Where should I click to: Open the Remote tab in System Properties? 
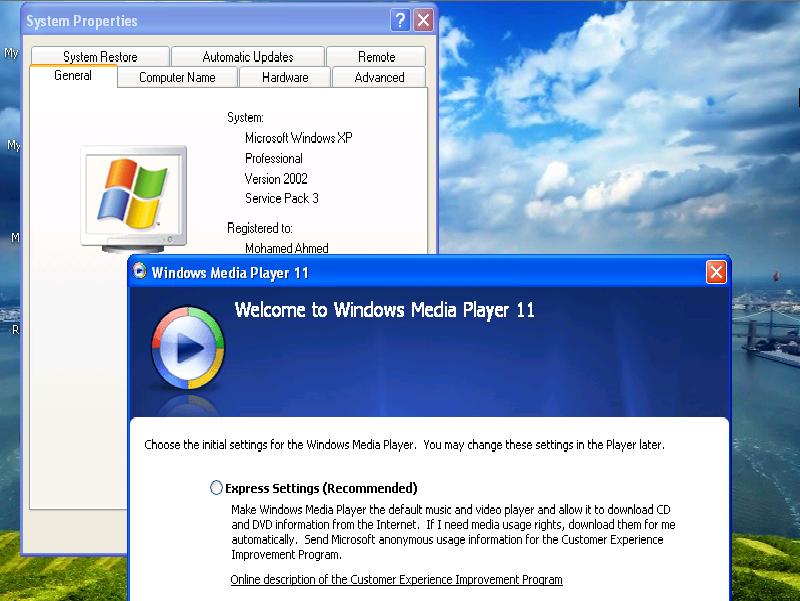point(377,57)
